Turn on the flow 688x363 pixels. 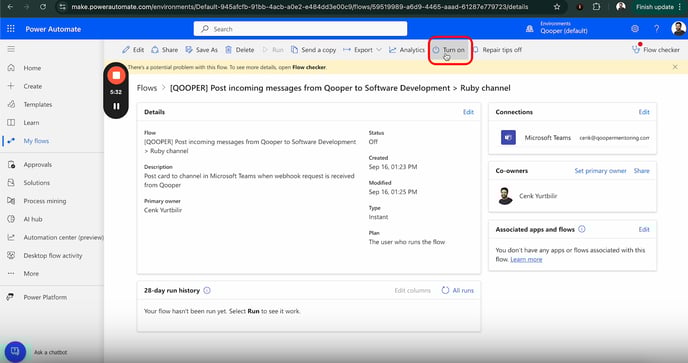tap(448, 50)
